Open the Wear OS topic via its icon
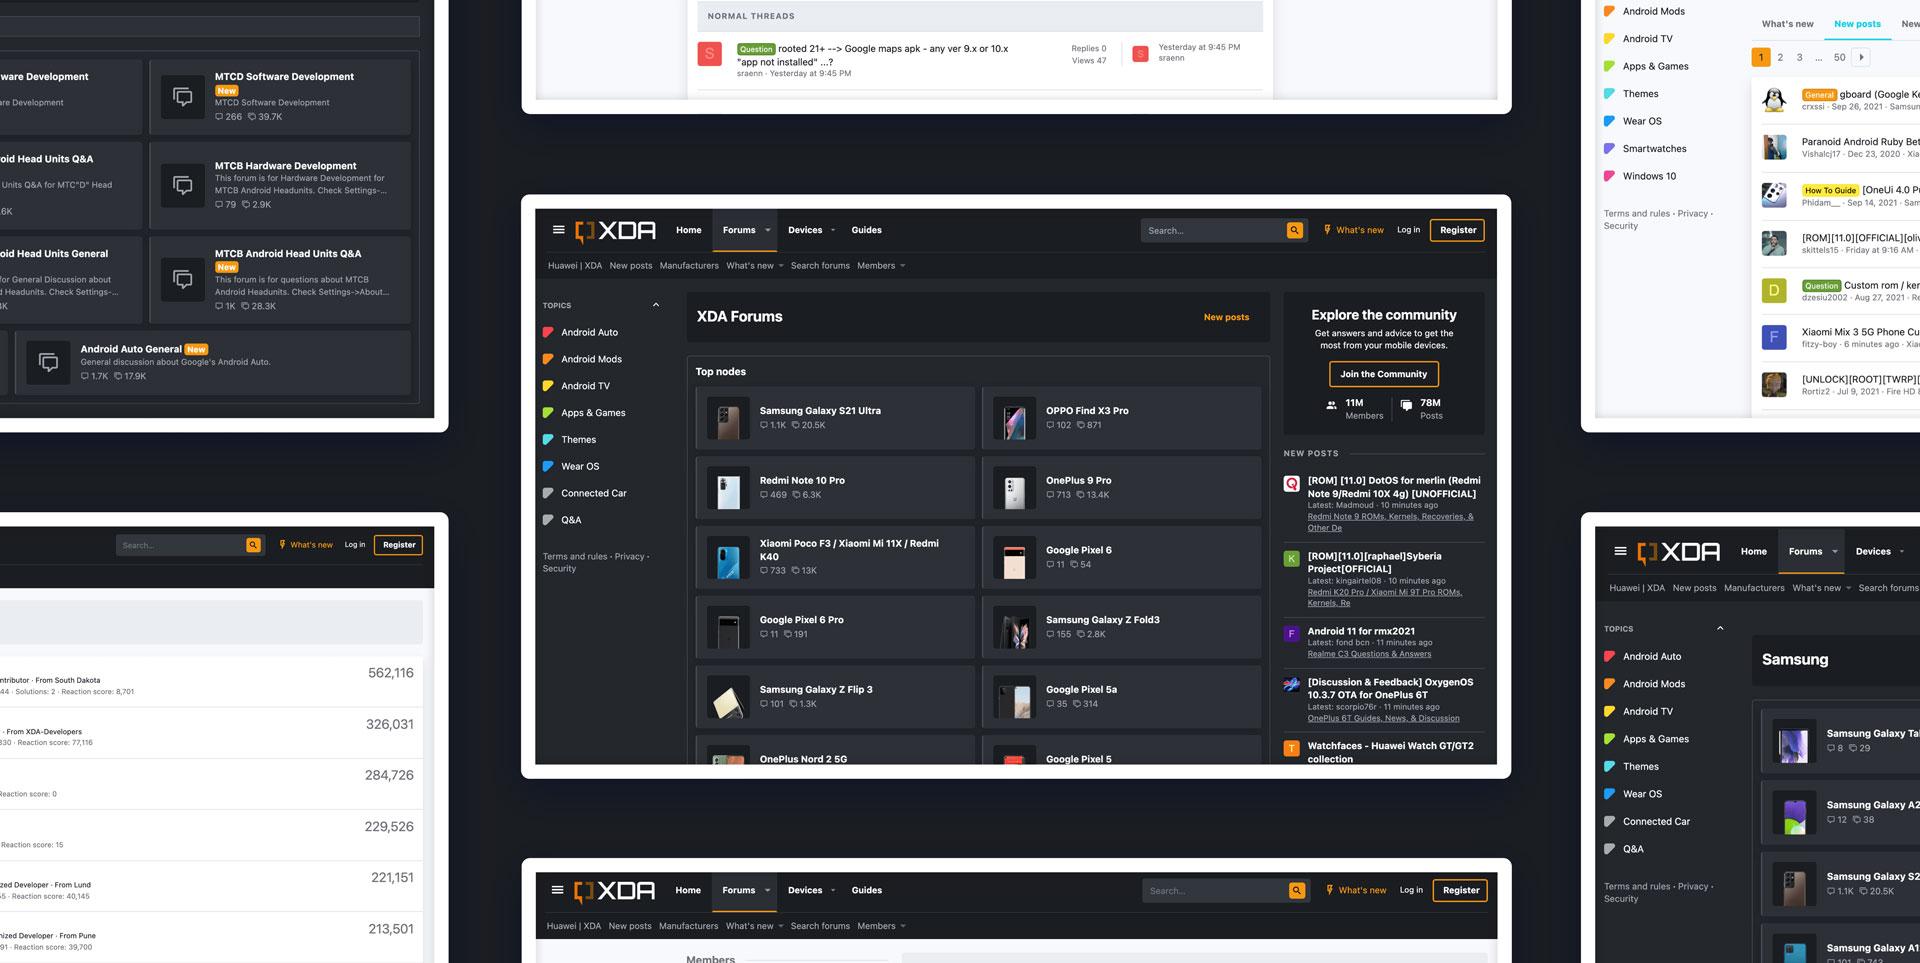 pyautogui.click(x=549, y=466)
